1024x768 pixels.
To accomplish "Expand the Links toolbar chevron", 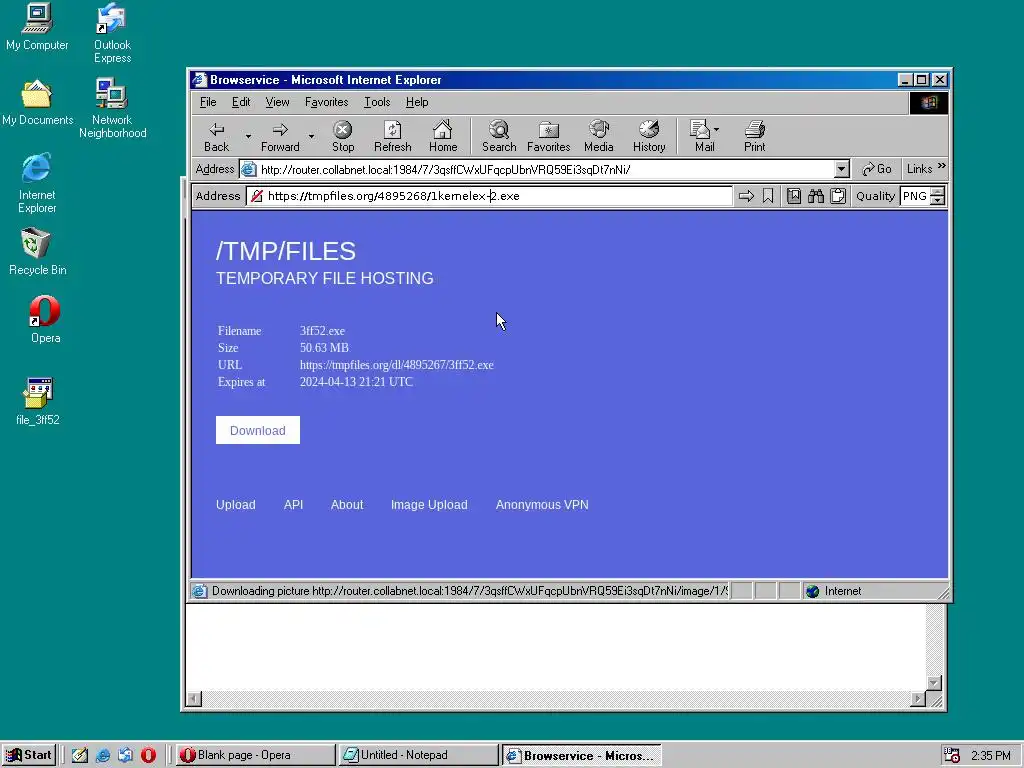I will (x=942, y=167).
